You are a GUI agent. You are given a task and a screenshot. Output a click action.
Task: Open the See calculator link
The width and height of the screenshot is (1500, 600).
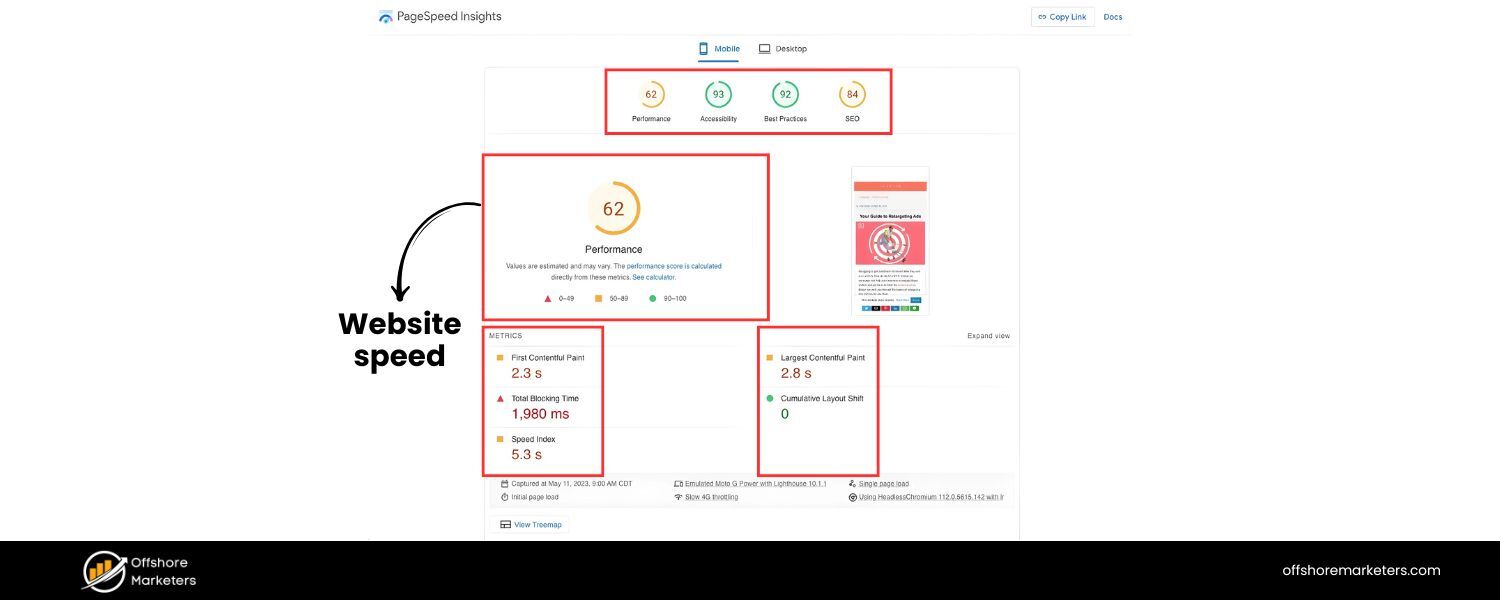(x=653, y=276)
